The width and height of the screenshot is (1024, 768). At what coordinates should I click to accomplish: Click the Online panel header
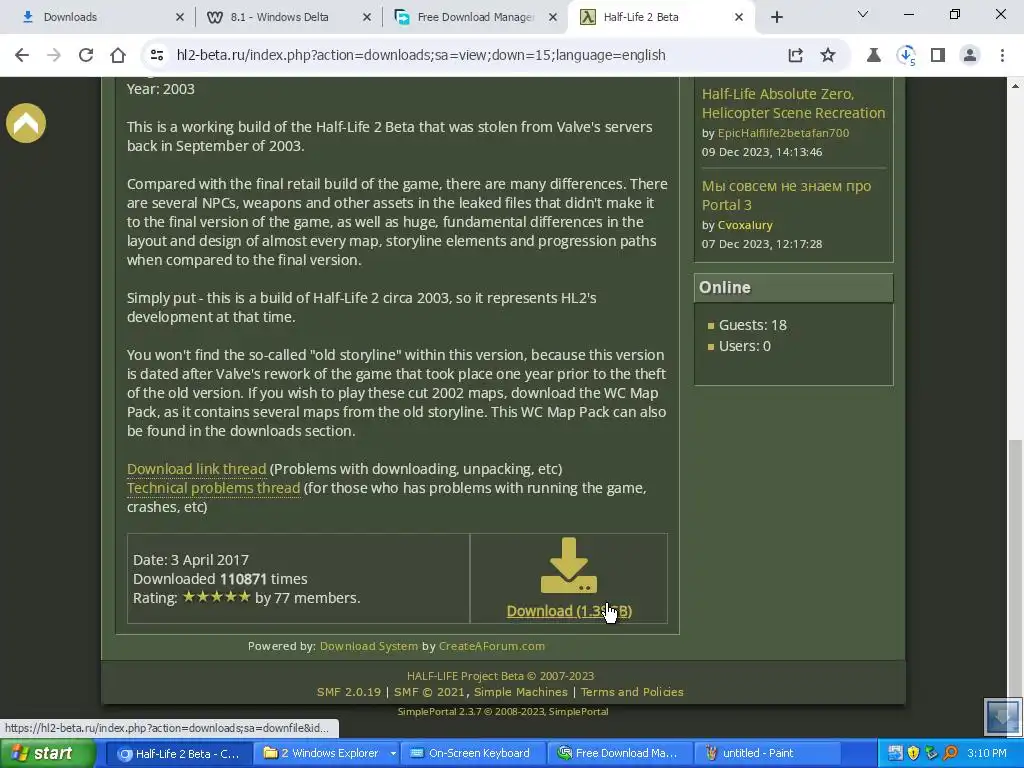tap(793, 288)
